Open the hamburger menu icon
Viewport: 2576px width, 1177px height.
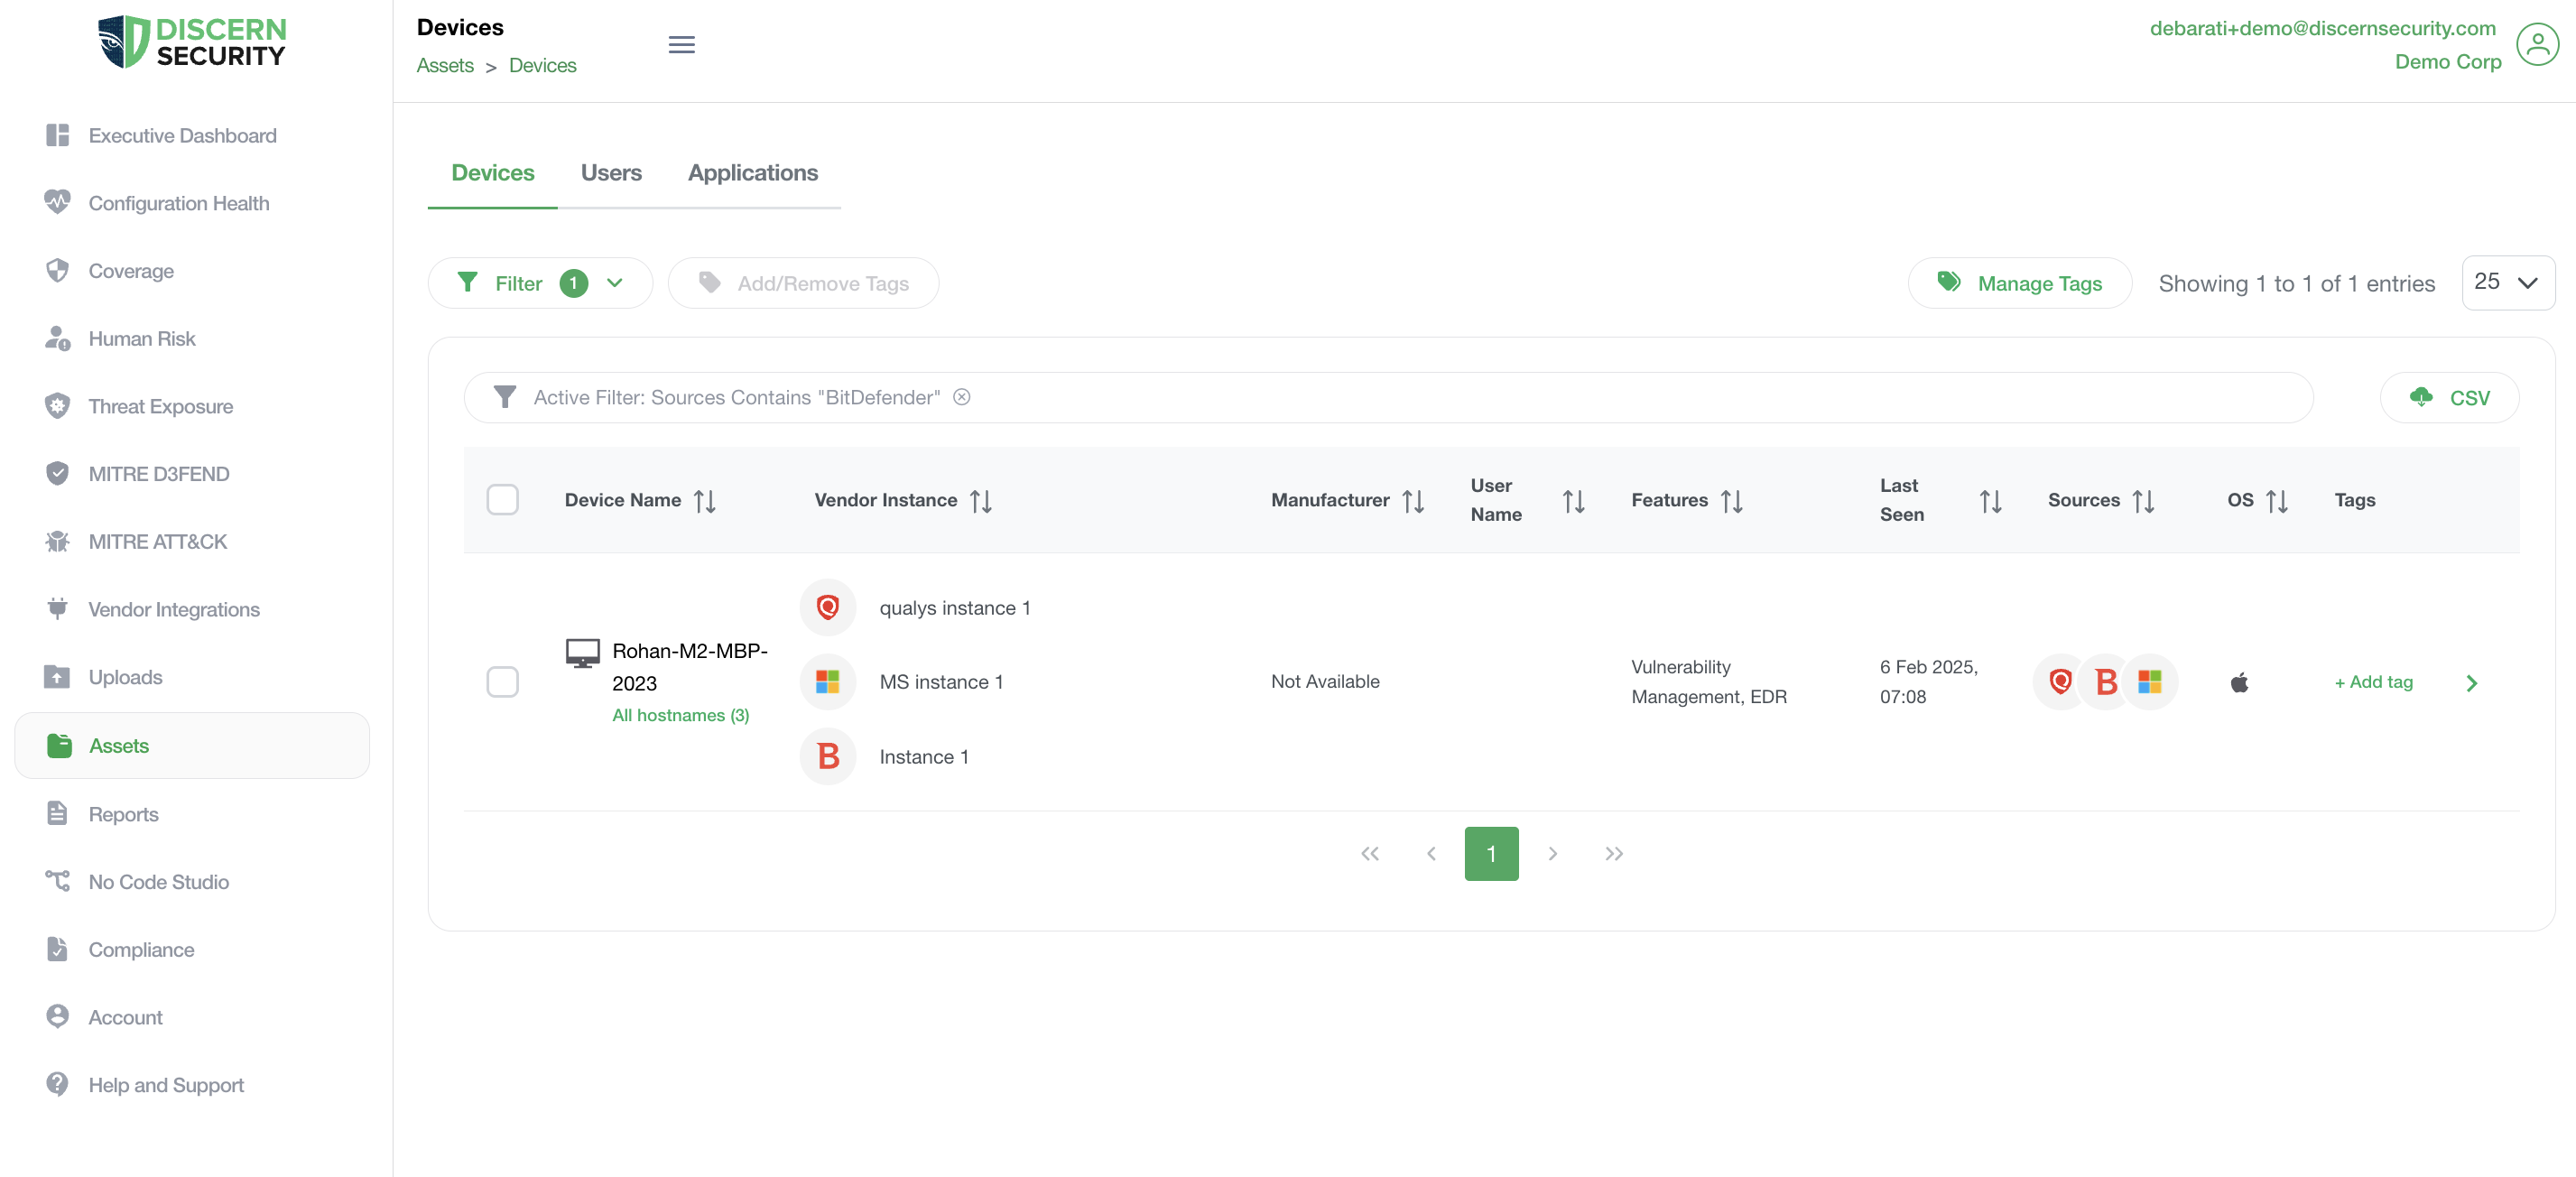click(681, 44)
